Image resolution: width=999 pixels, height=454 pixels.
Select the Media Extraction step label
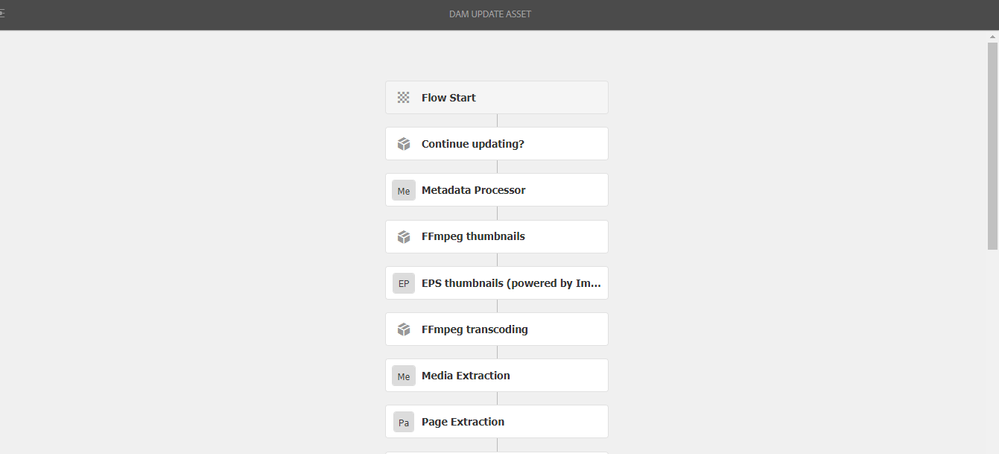[x=465, y=376]
